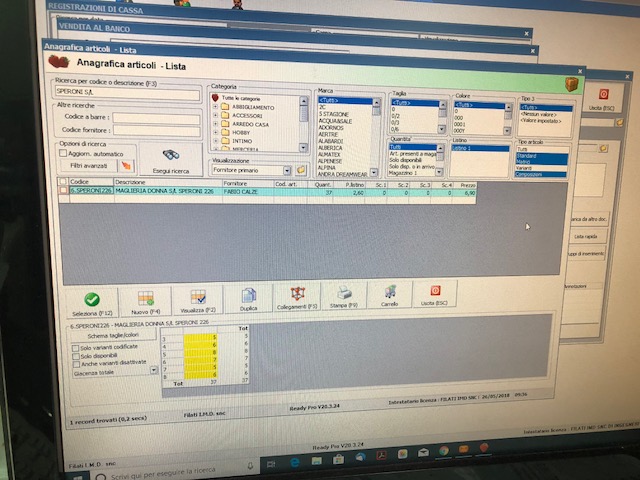Check Solo disponibili option
This screenshot has width=640, height=480.
pos(76,356)
